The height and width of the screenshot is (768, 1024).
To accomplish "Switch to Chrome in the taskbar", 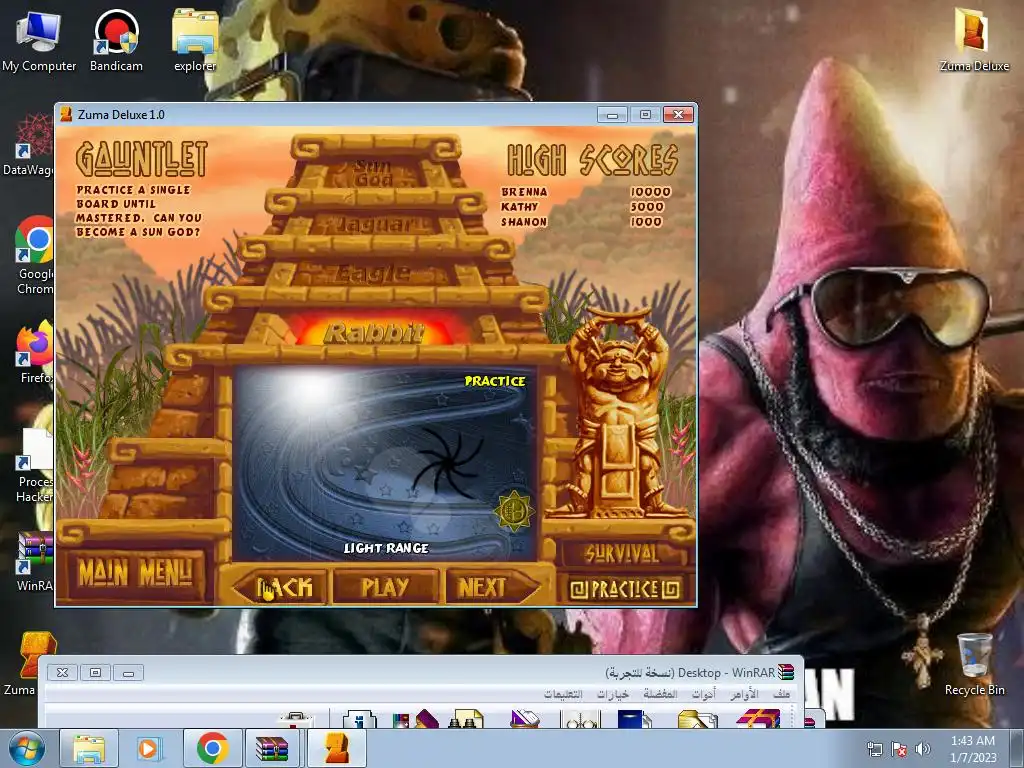I will pos(212,748).
